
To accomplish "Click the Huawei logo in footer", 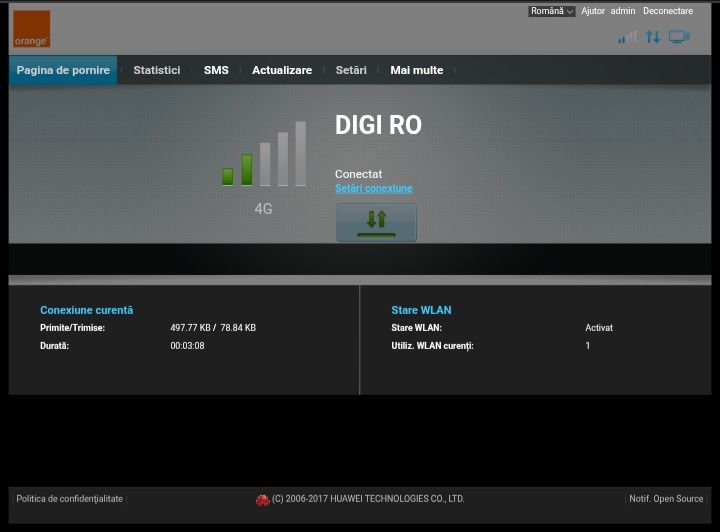I will pos(263,500).
